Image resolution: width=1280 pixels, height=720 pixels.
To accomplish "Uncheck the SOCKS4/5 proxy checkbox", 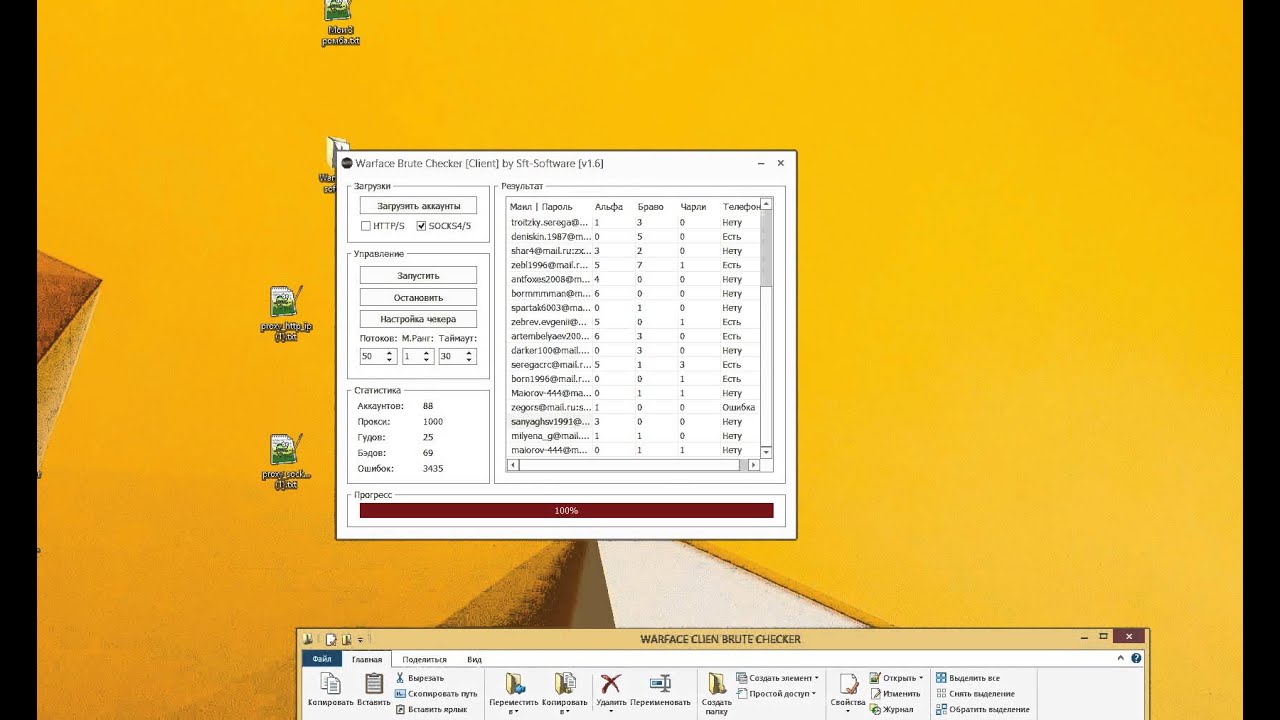I will (x=421, y=226).
